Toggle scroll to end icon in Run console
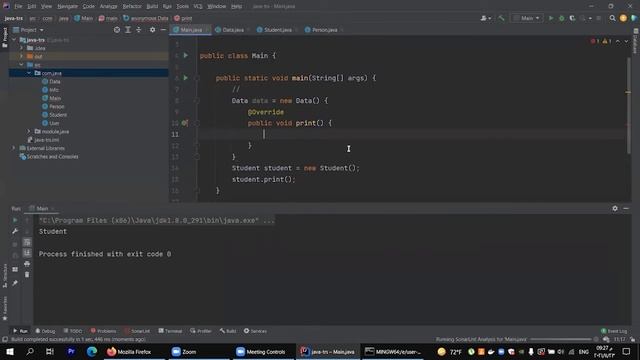The height and width of the screenshot is (360, 640). [27, 253]
